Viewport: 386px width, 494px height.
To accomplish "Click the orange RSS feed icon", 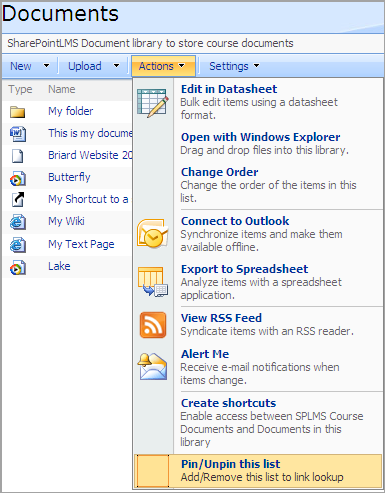I will (153, 325).
